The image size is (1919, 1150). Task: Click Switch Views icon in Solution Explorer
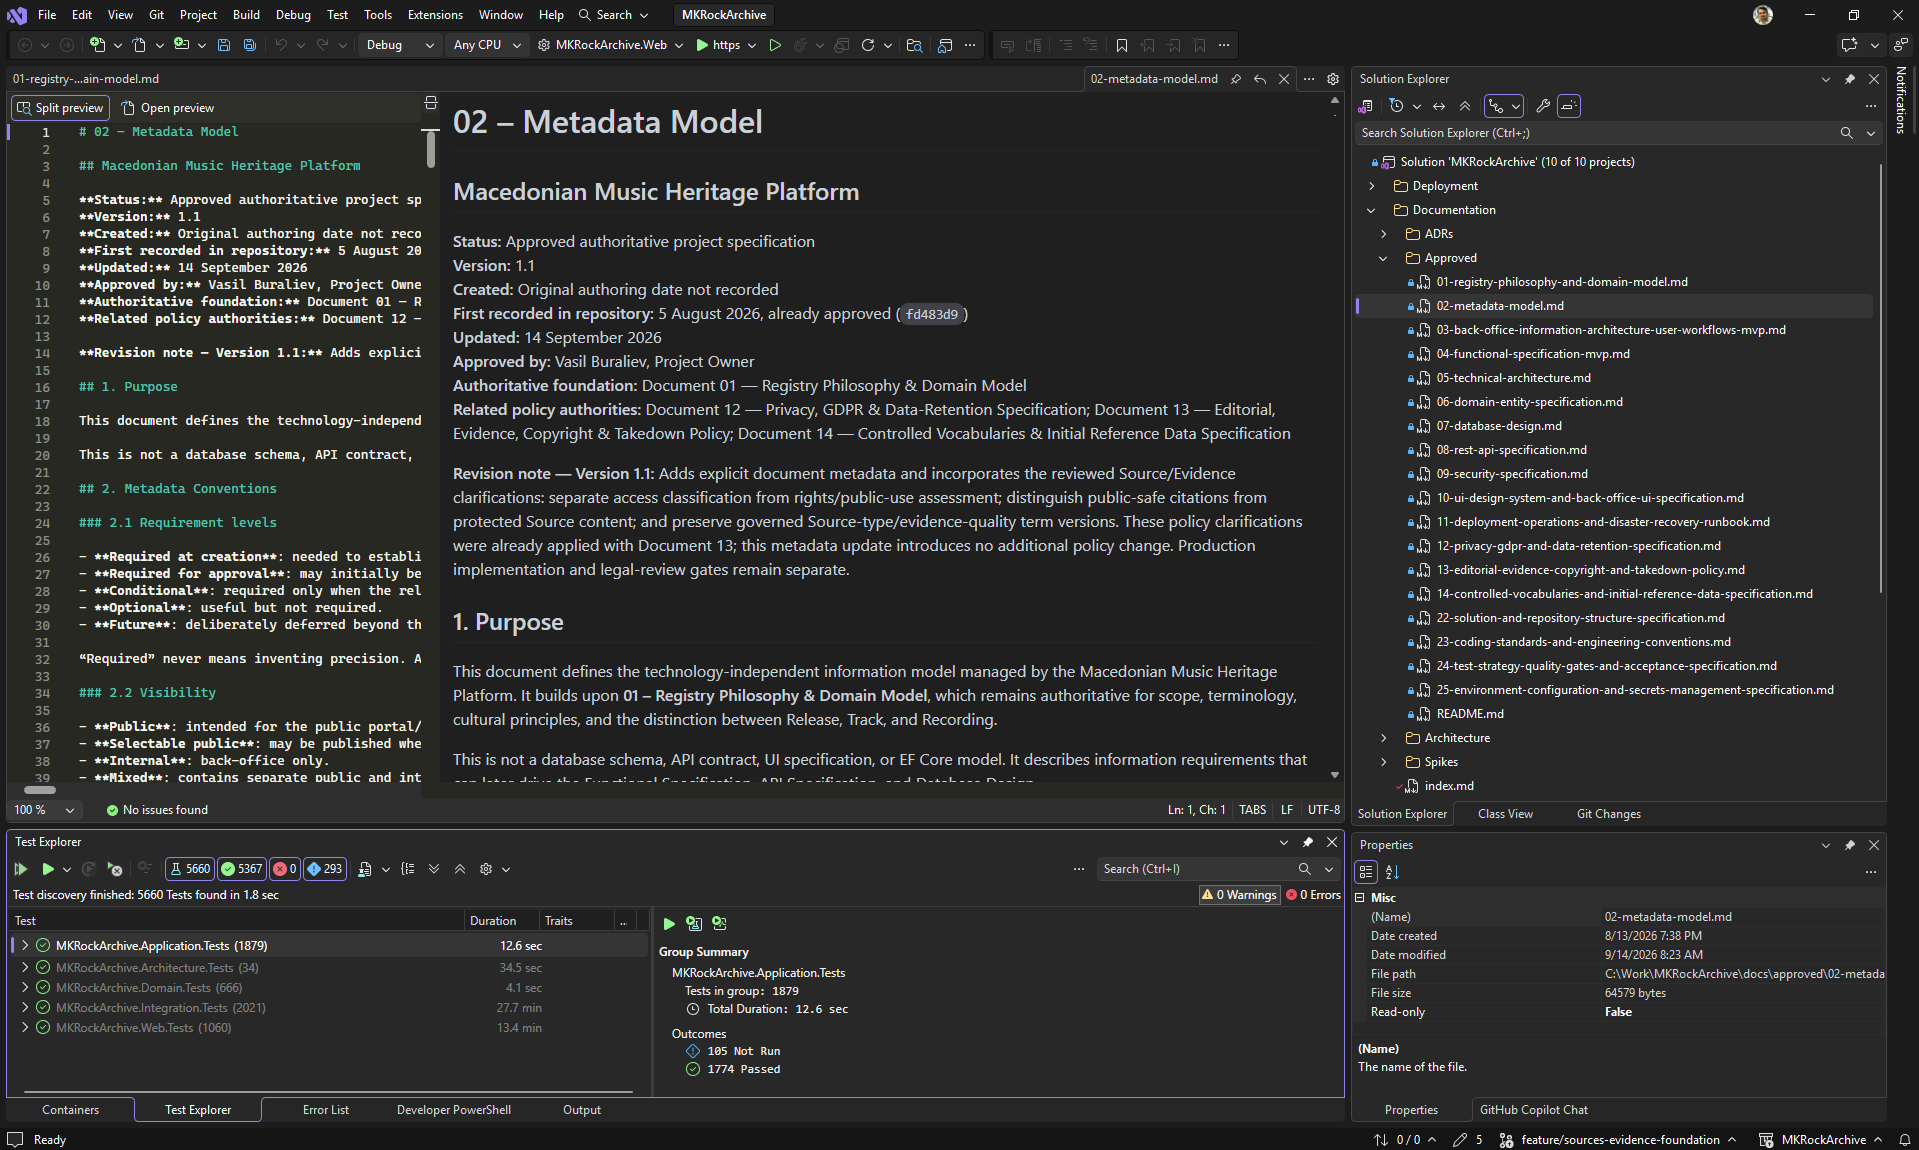(1366, 106)
